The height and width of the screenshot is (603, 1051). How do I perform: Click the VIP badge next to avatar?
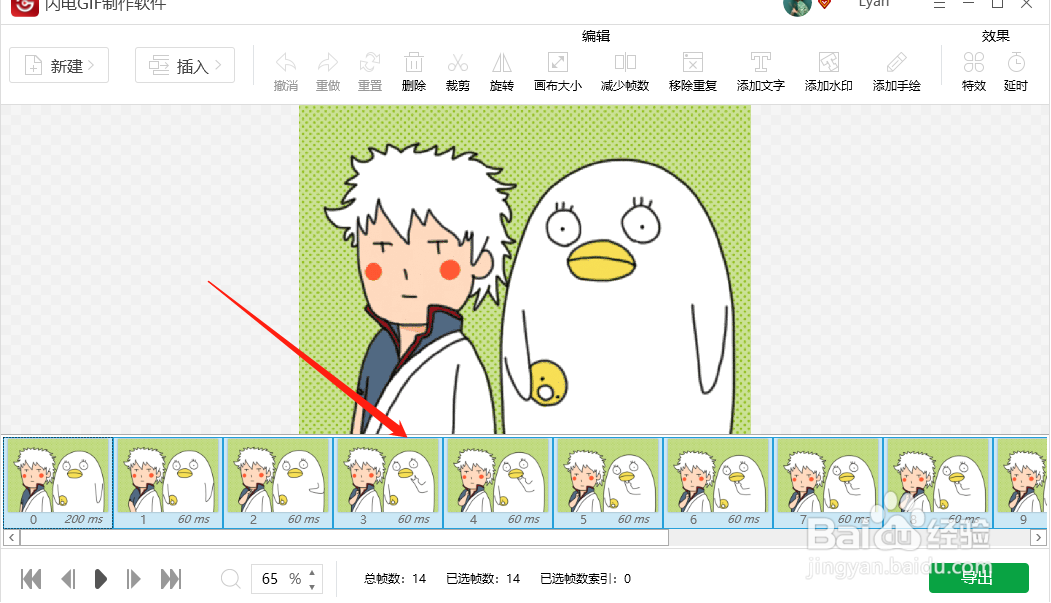tap(824, 4)
